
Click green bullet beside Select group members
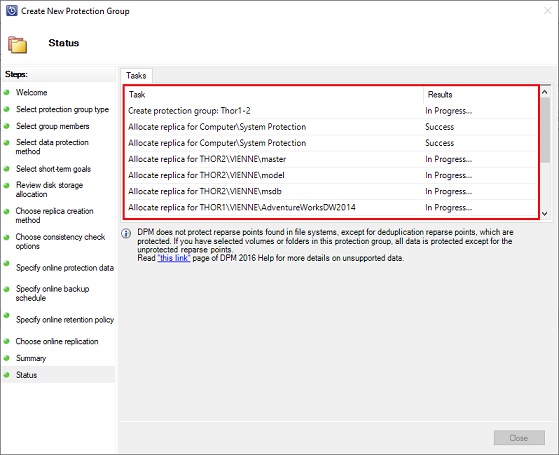click(x=6, y=126)
